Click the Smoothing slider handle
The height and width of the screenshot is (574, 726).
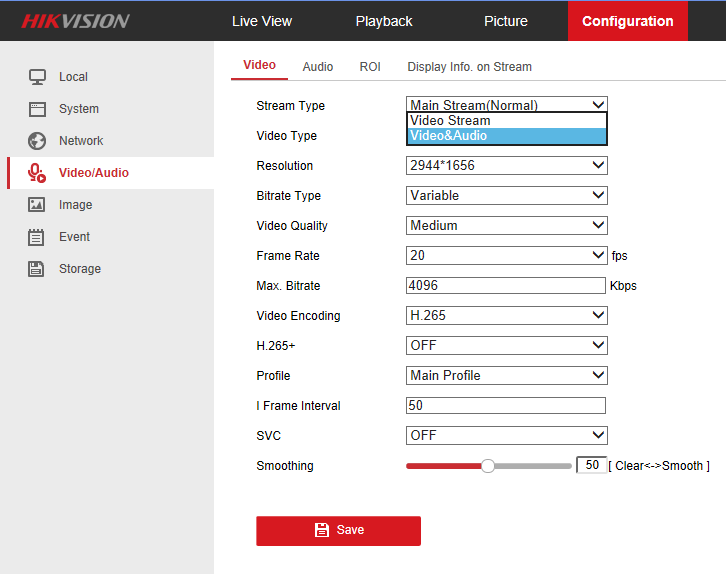(488, 466)
